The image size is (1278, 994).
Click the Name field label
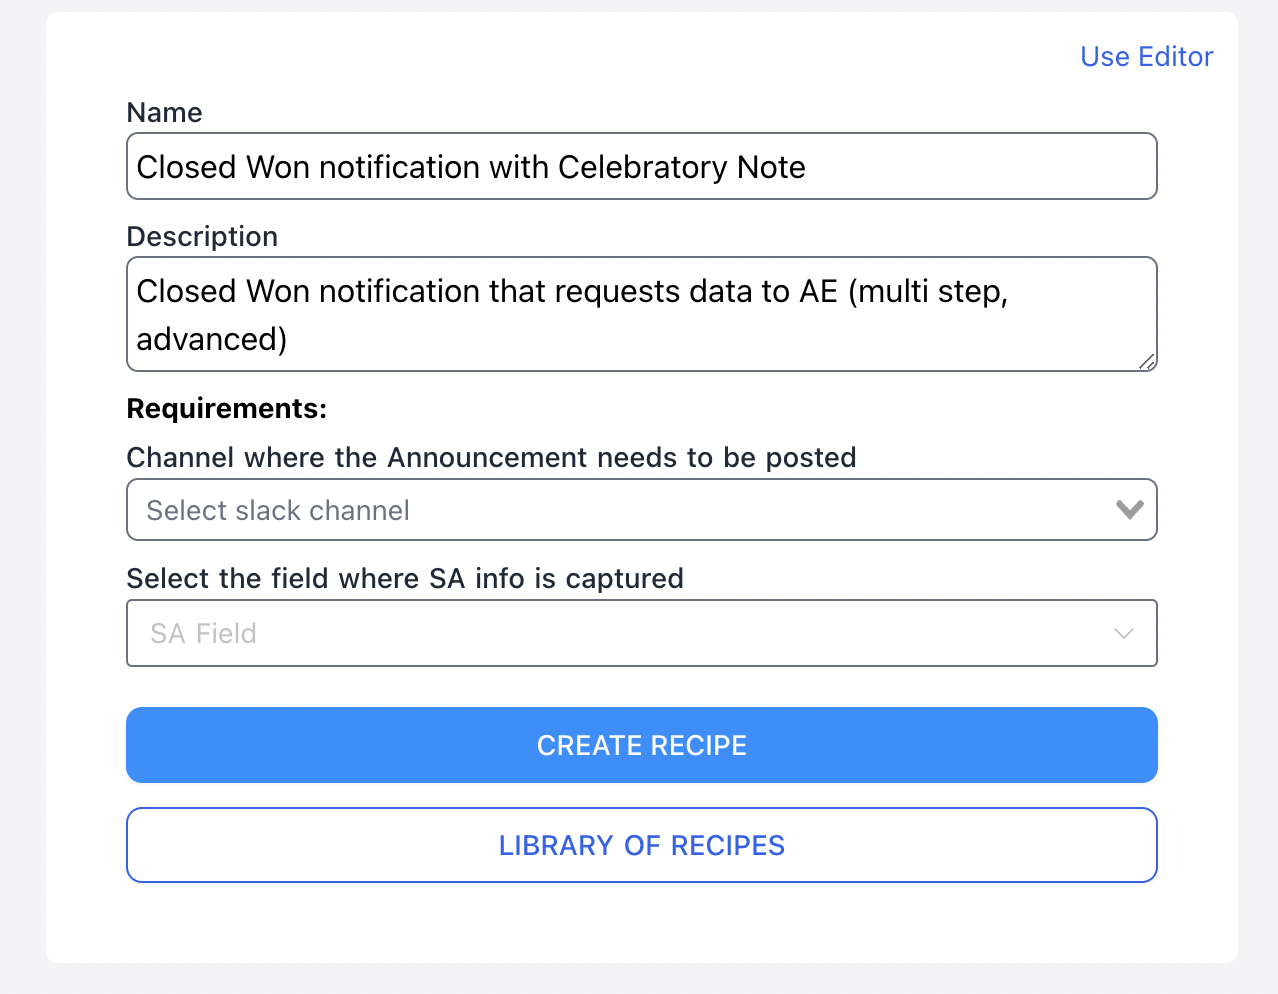(x=164, y=112)
